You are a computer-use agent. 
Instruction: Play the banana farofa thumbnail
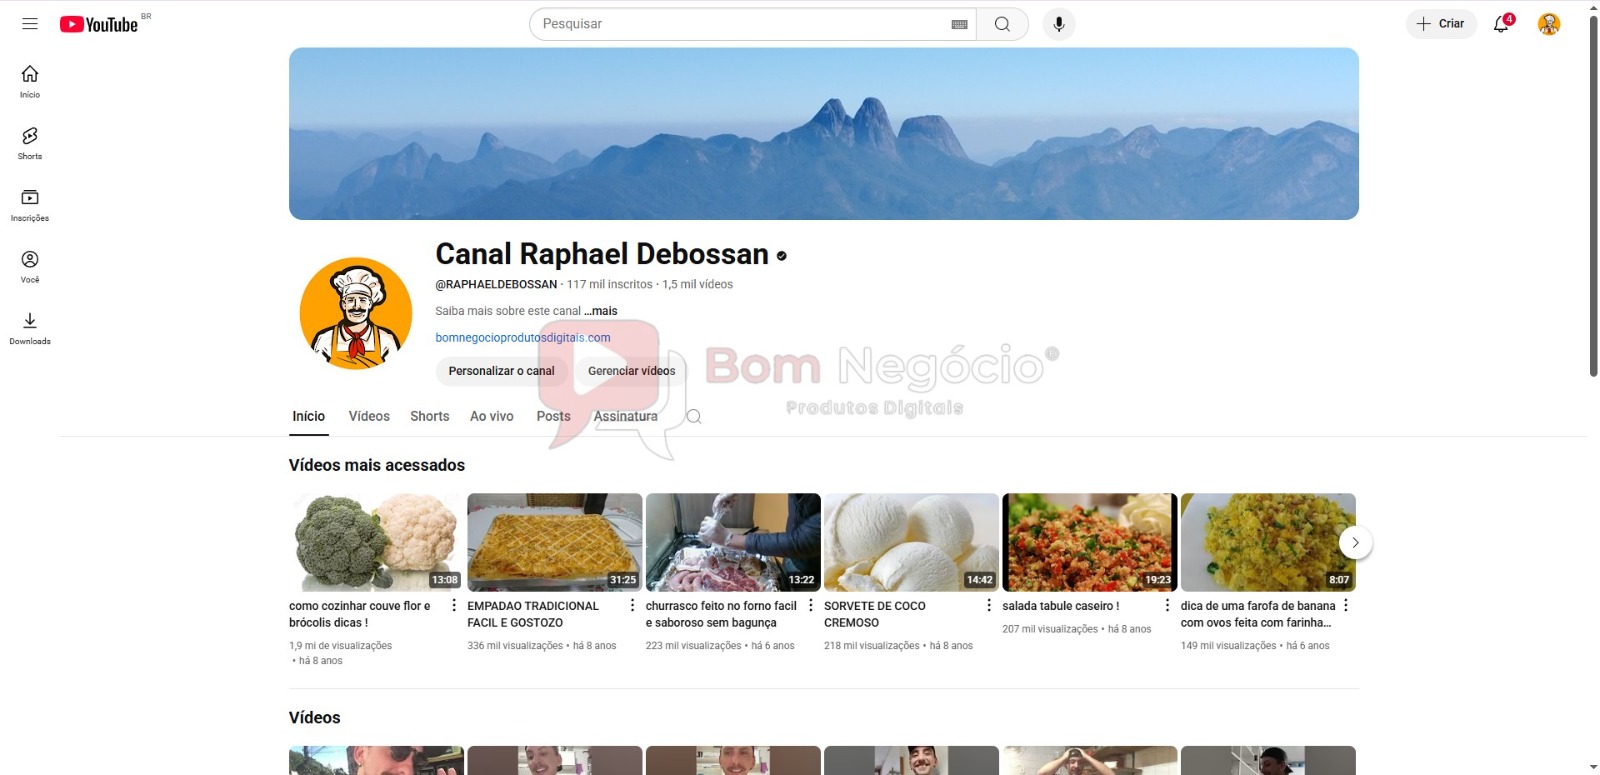pyautogui.click(x=1268, y=542)
